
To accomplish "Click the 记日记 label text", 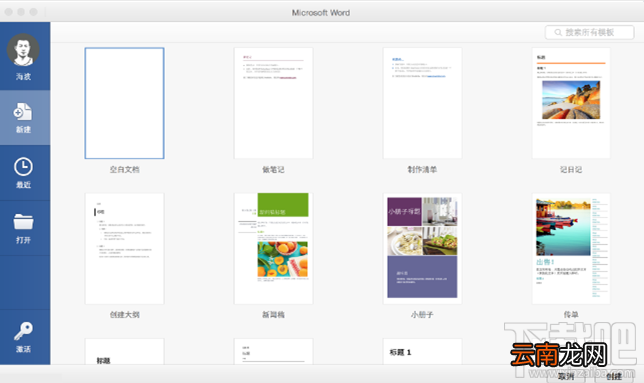I will [x=571, y=169].
